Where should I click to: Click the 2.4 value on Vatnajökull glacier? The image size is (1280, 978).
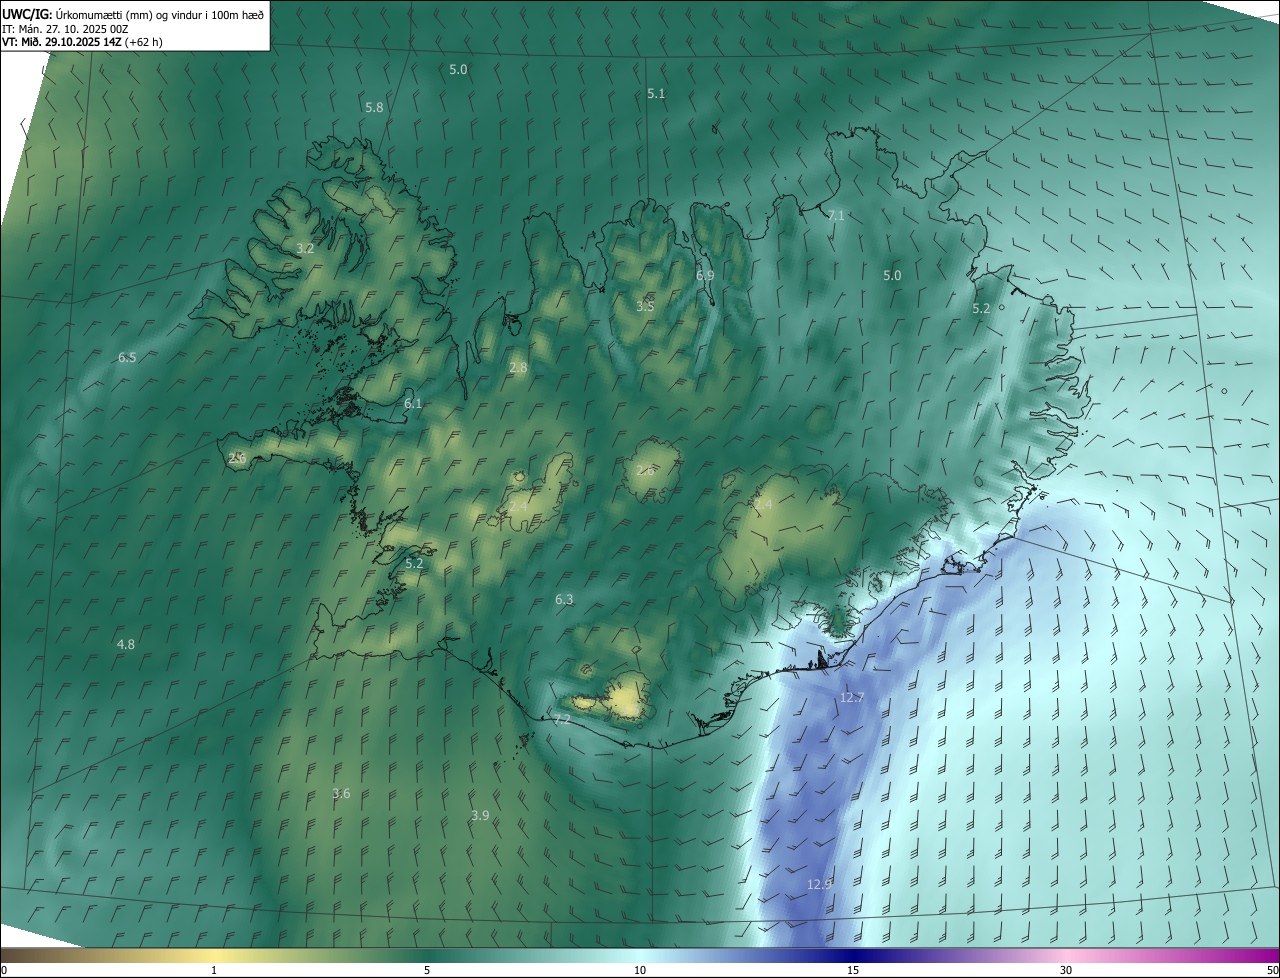tap(763, 505)
